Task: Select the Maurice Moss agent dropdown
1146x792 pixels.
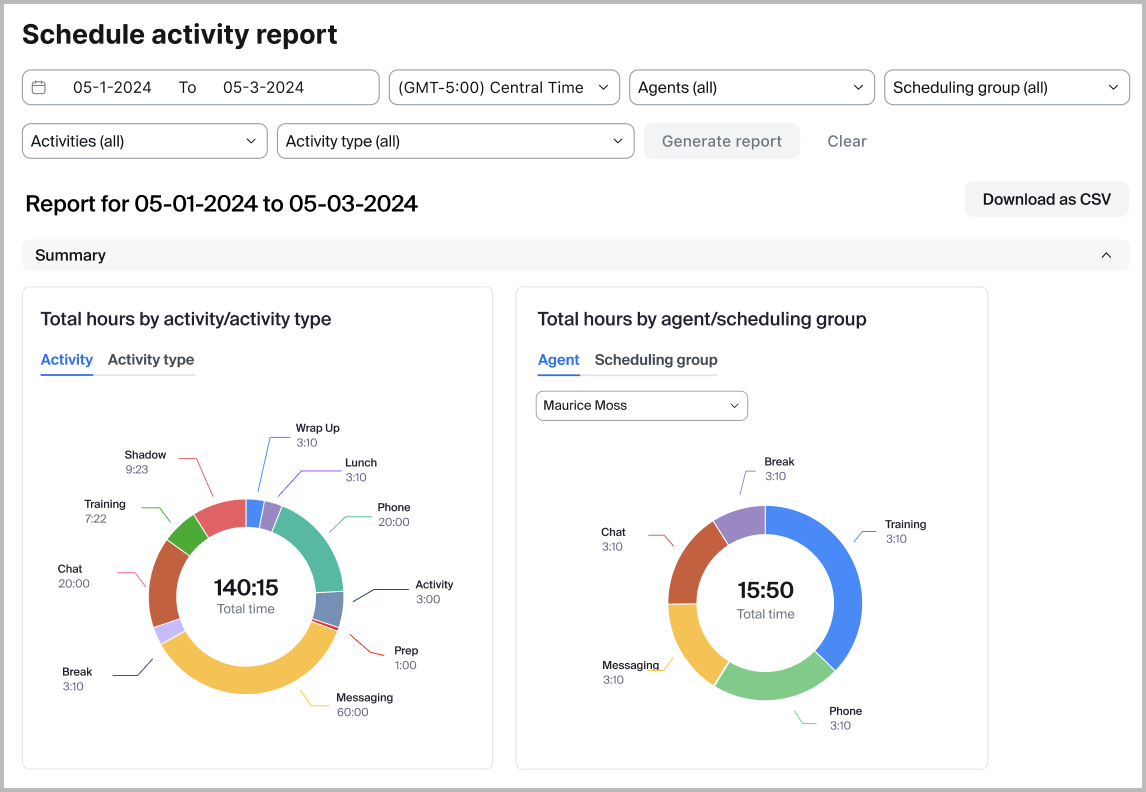Action: point(641,406)
